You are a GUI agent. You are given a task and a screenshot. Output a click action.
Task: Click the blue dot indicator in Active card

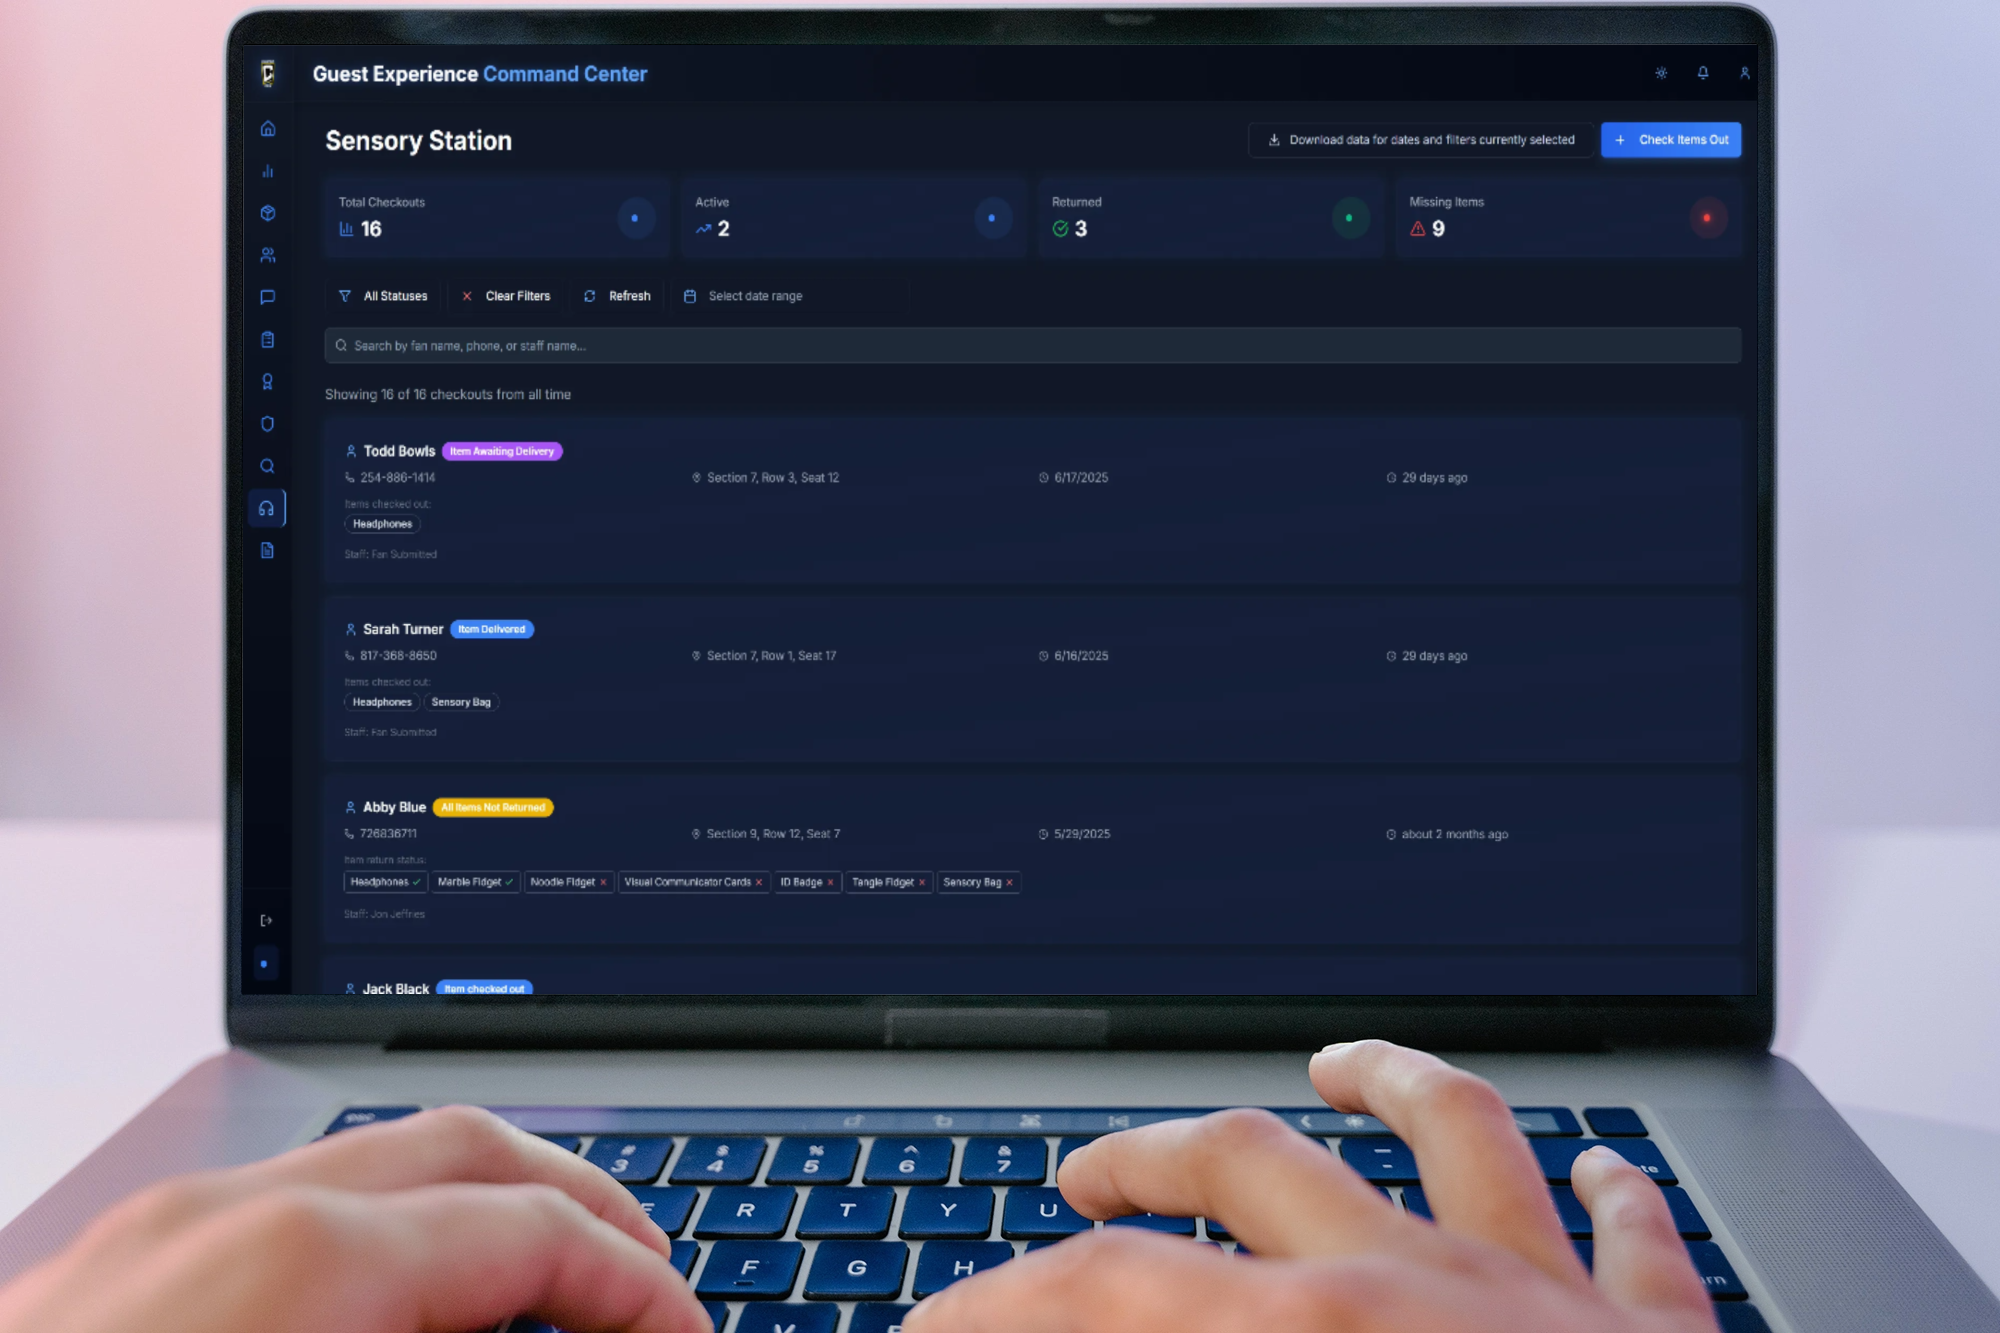[x=992, y=218]
